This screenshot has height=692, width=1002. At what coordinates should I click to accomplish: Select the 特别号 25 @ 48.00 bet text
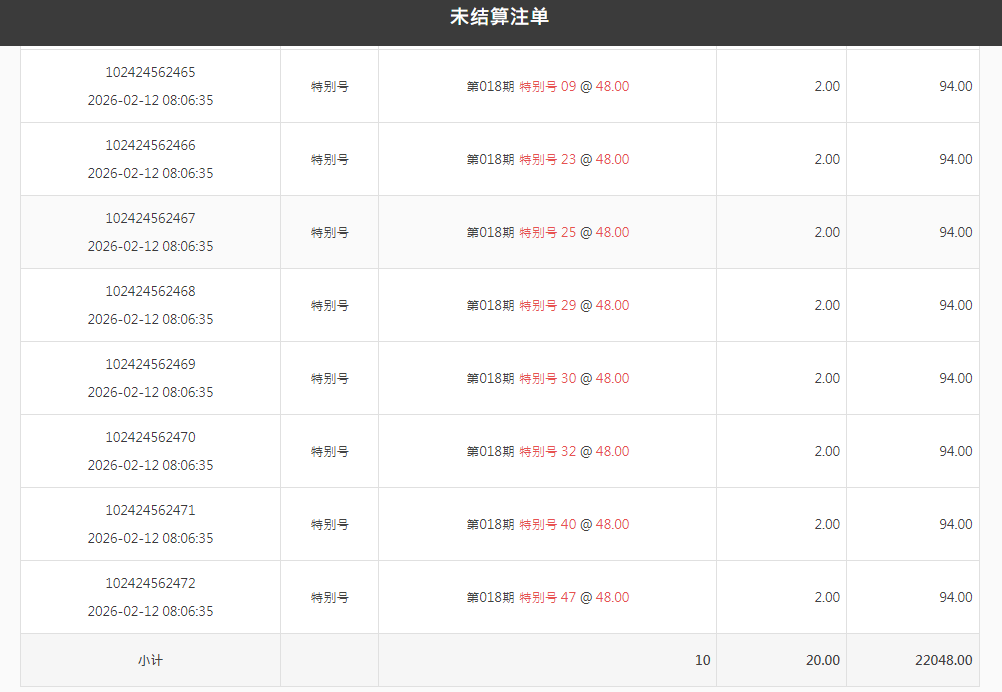click(573, 233)
